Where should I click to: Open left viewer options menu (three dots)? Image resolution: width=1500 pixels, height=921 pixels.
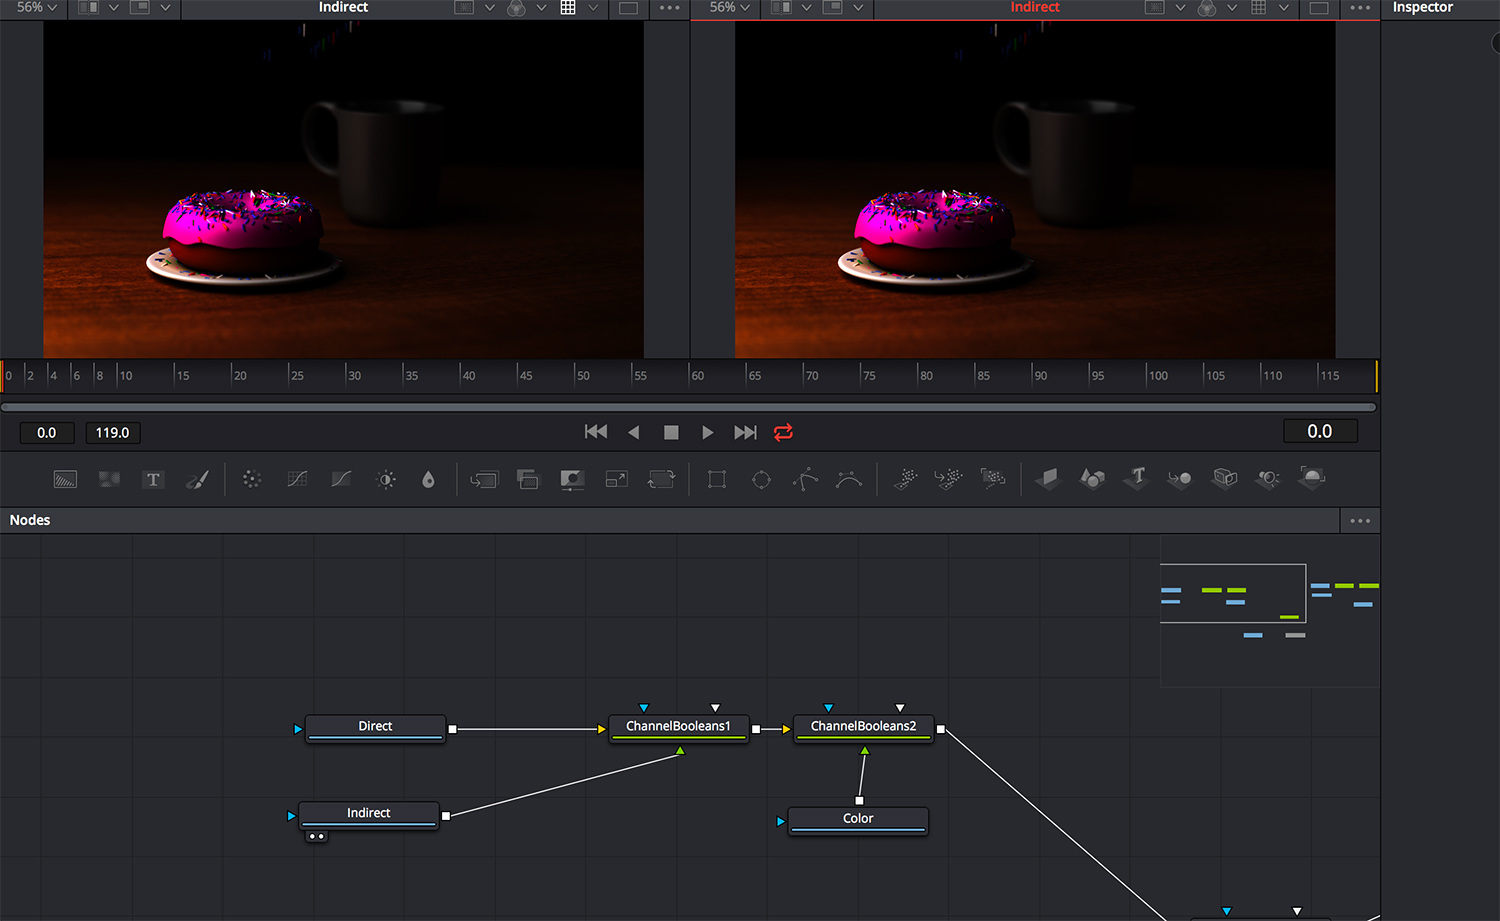(670, 8)
